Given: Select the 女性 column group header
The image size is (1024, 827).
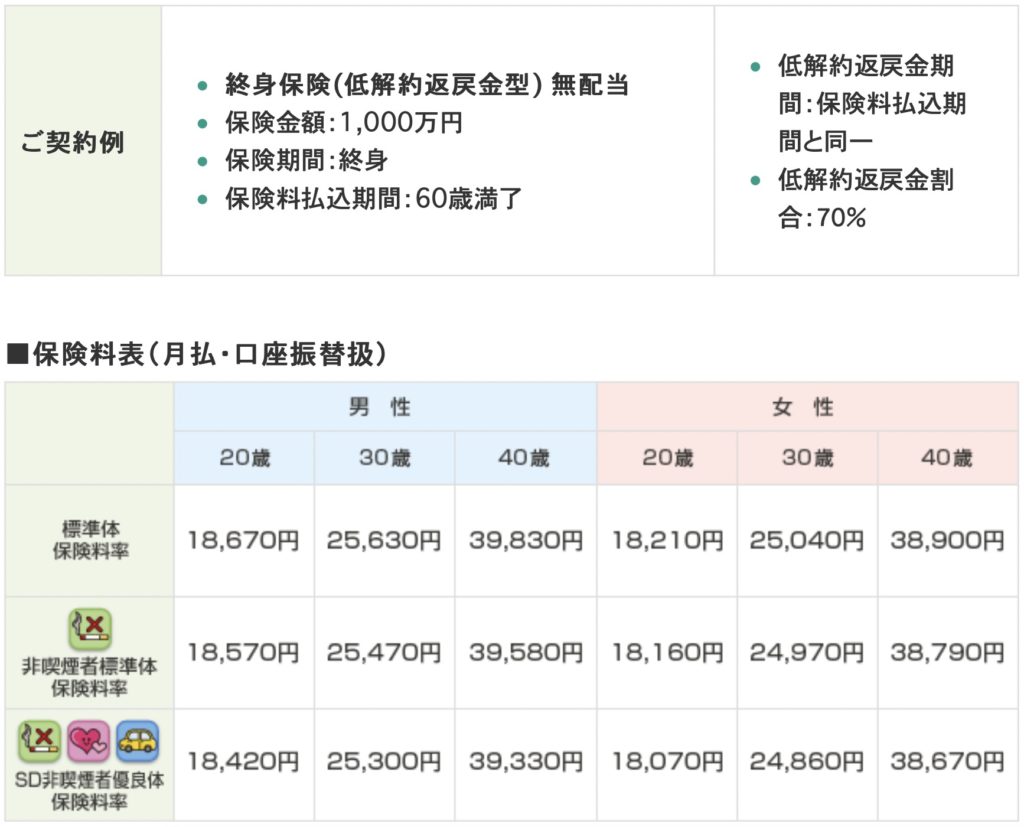Looking at the screenshot, I should (x=807, y=407).
